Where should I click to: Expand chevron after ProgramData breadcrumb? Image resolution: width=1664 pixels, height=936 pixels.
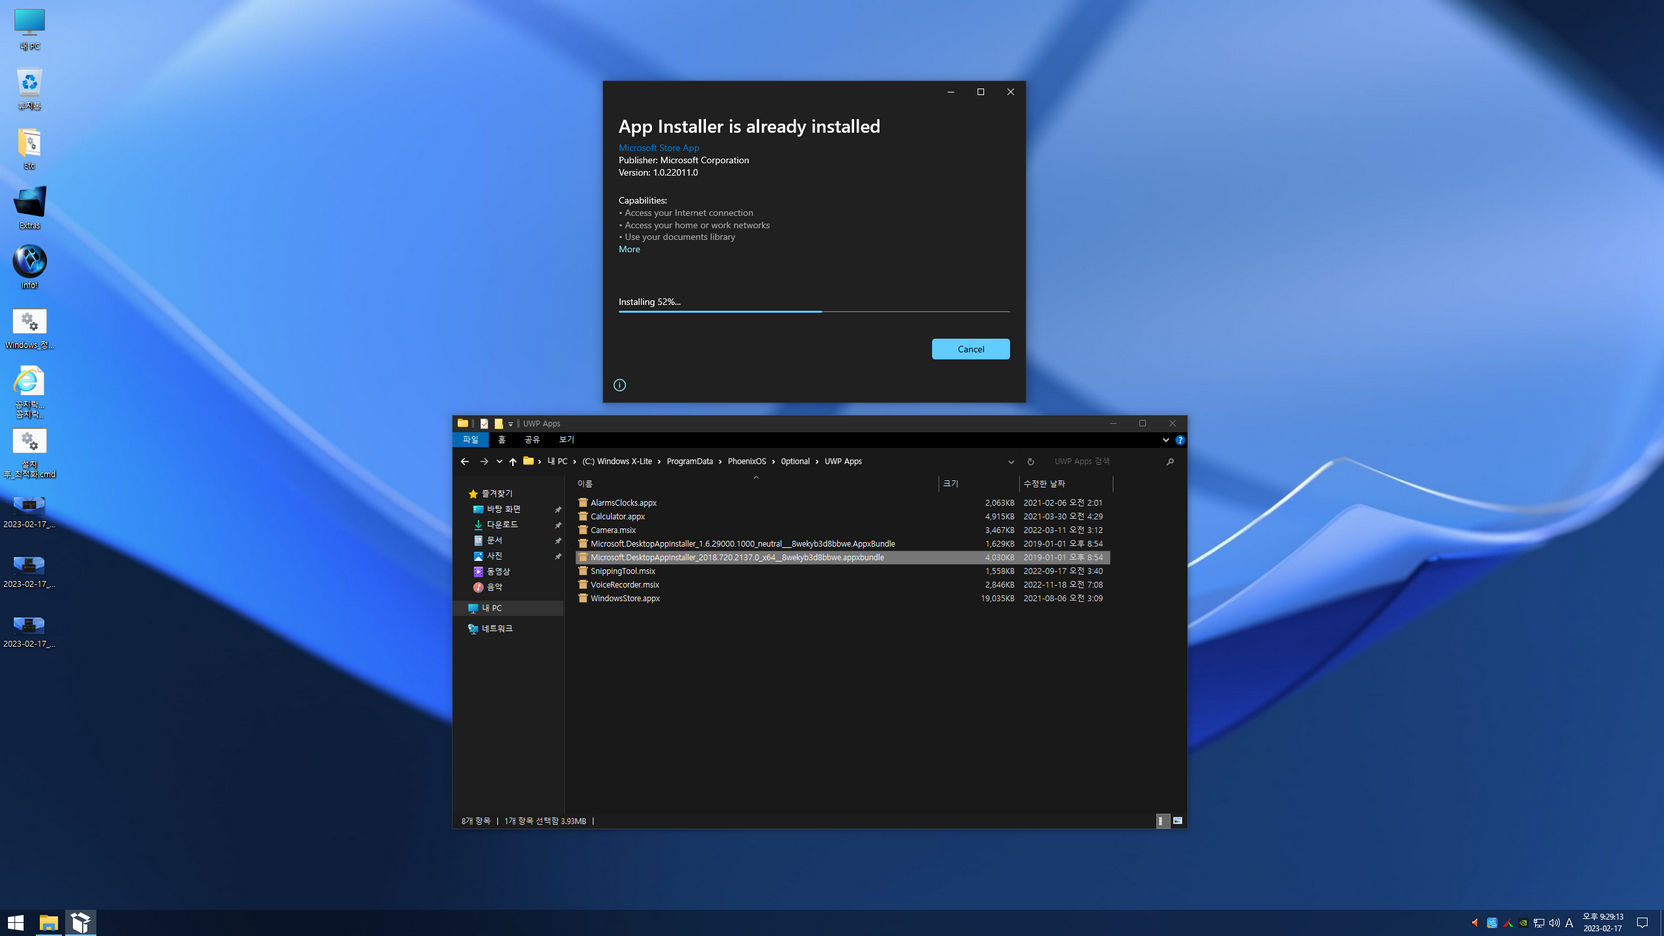pyautogui.click(x=720, y=462)
